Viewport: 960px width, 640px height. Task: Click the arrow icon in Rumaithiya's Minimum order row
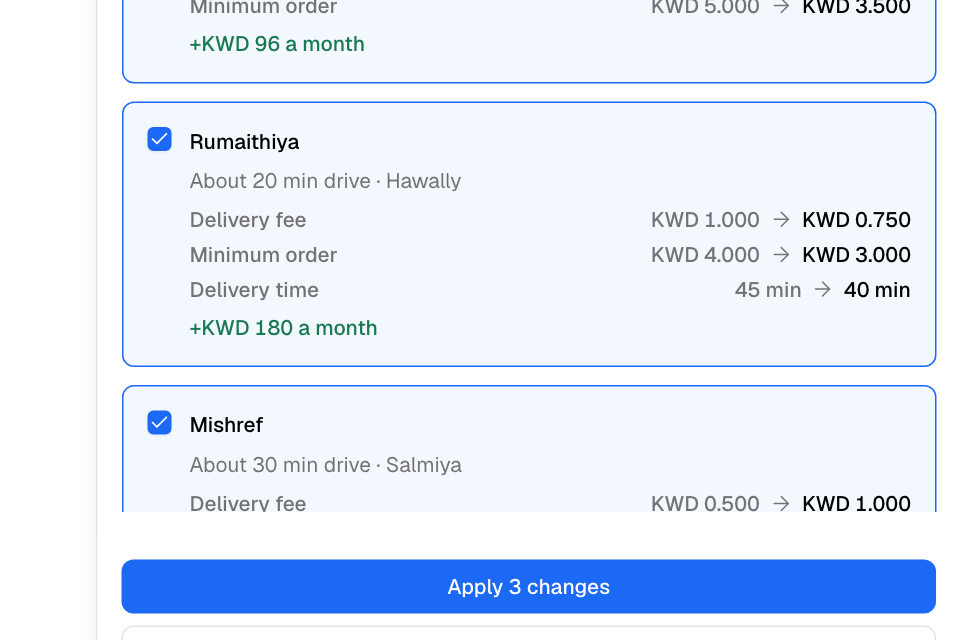tap(781, 254)
